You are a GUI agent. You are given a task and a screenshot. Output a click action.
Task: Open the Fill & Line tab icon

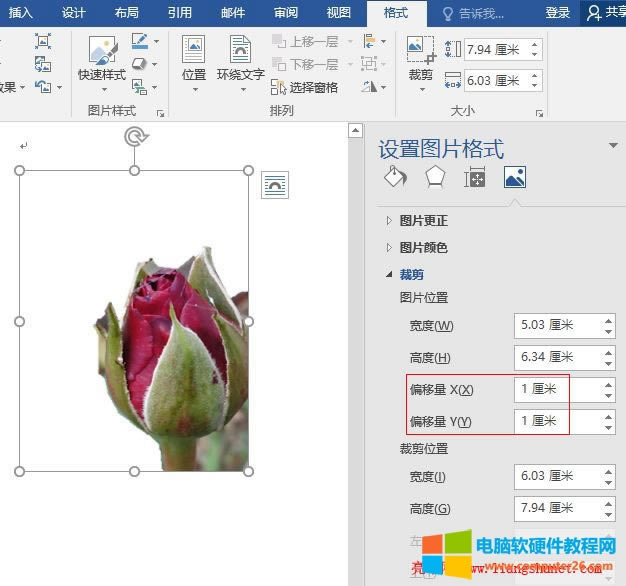(395, 178)
